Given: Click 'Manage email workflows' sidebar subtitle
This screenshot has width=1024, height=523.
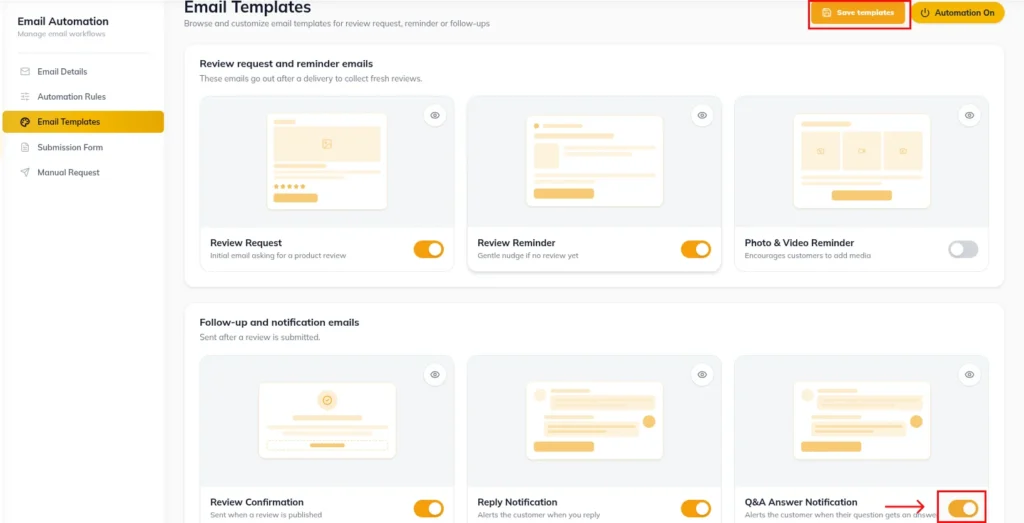Looking at the screenshot, I should [61, 34].
